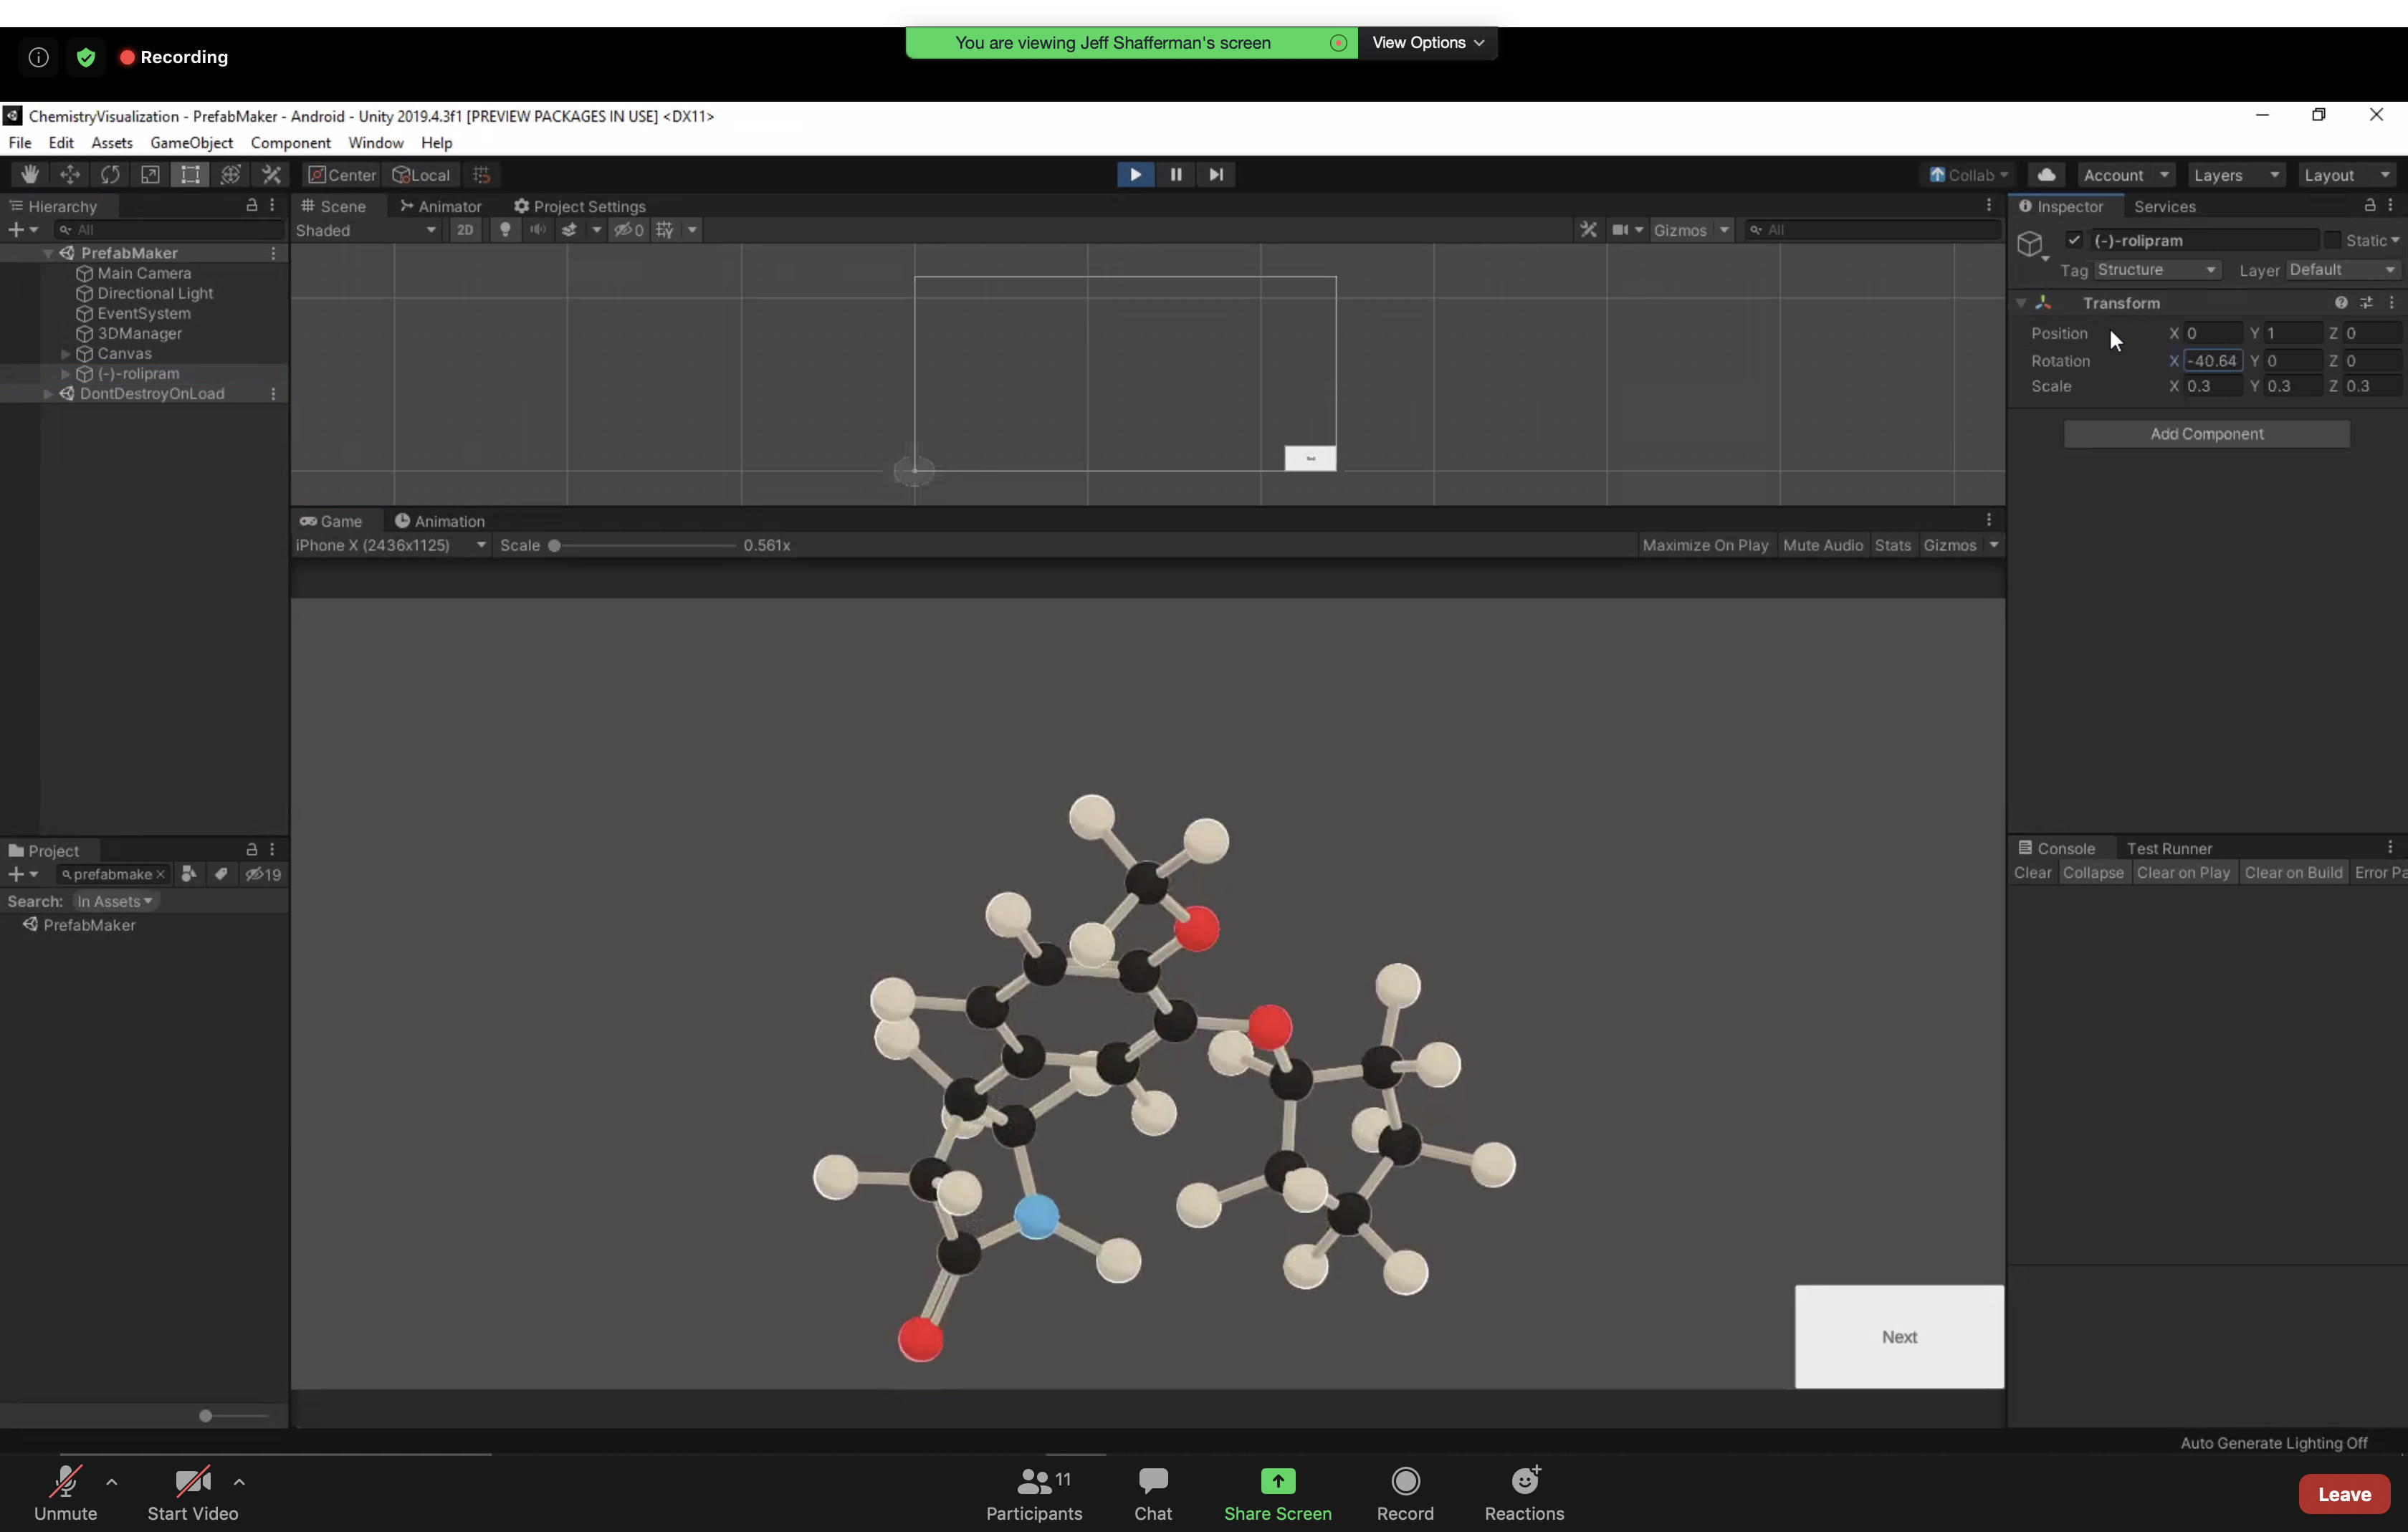Switch to the Animation tab

coord(439,521)
